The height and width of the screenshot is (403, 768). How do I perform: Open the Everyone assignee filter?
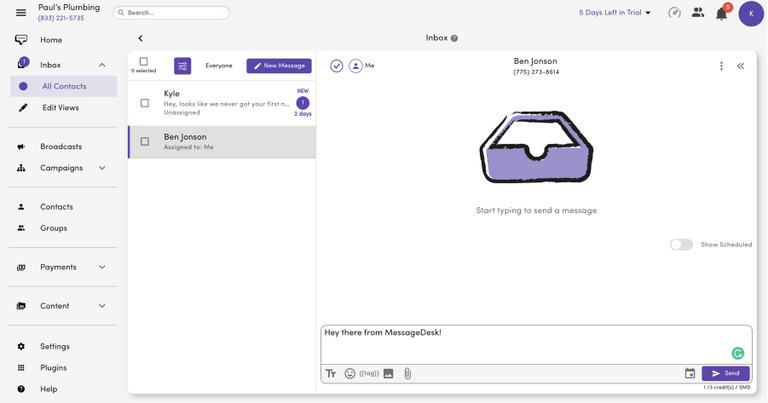(x=219, y=66)
